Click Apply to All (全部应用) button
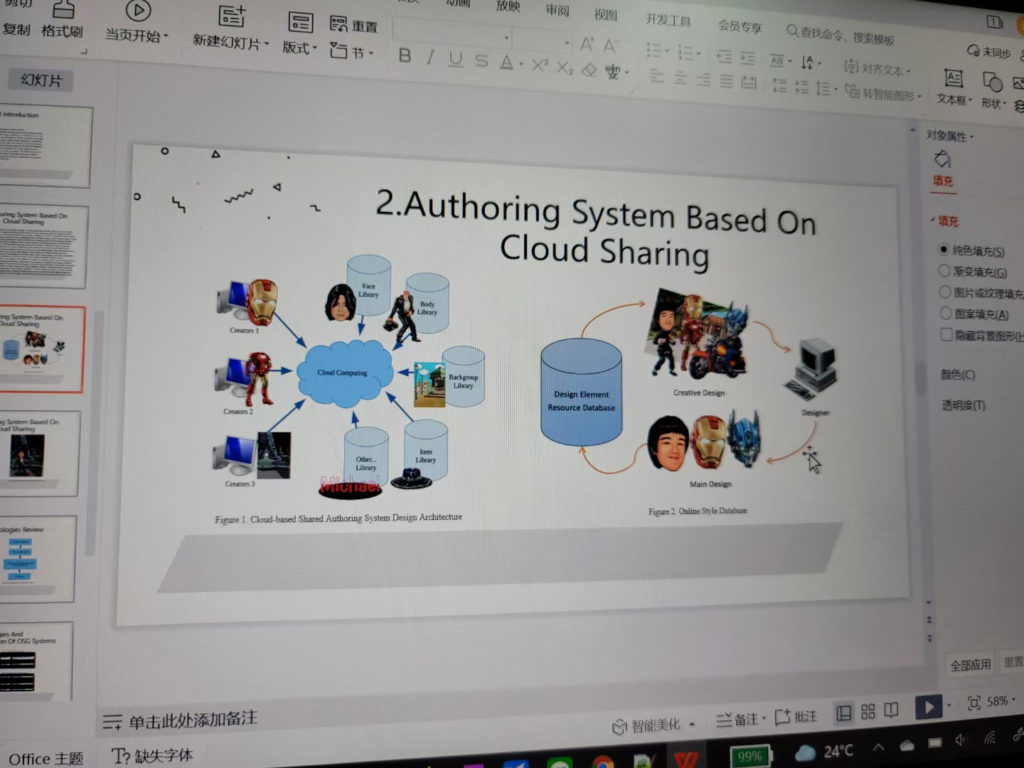 pyautogui.click(x=970, y=665)
